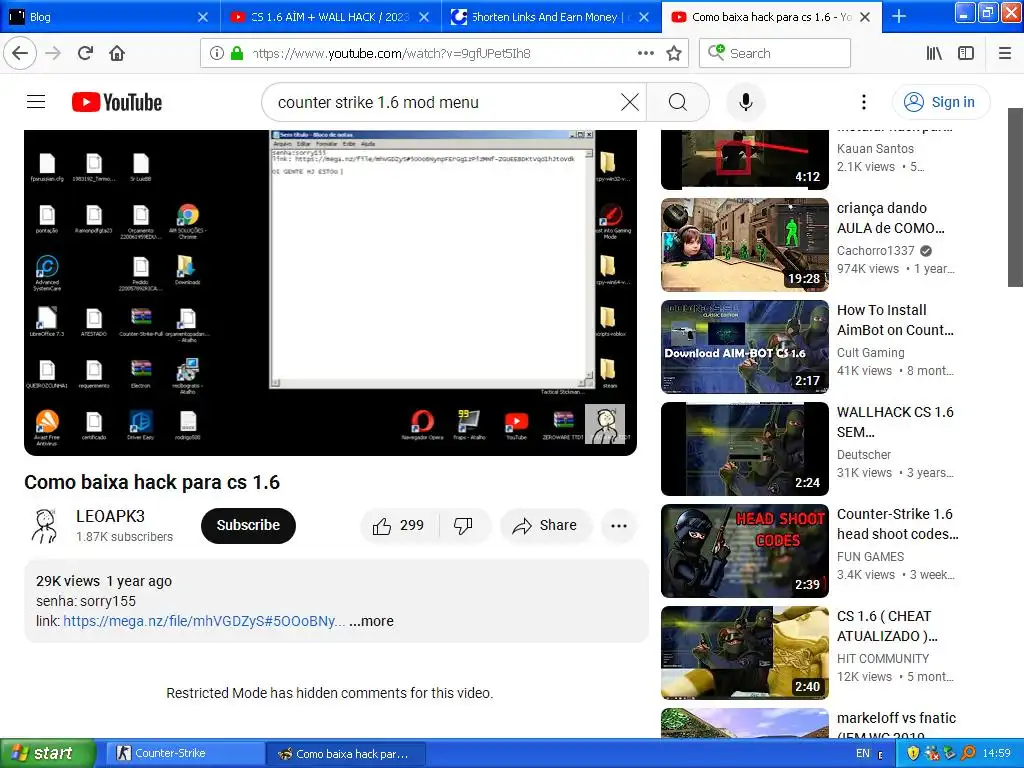1024x768 pixels.
Task: Open WALLHACK CS 1.6 SEM video thumbnail
Action: point(744,449)
